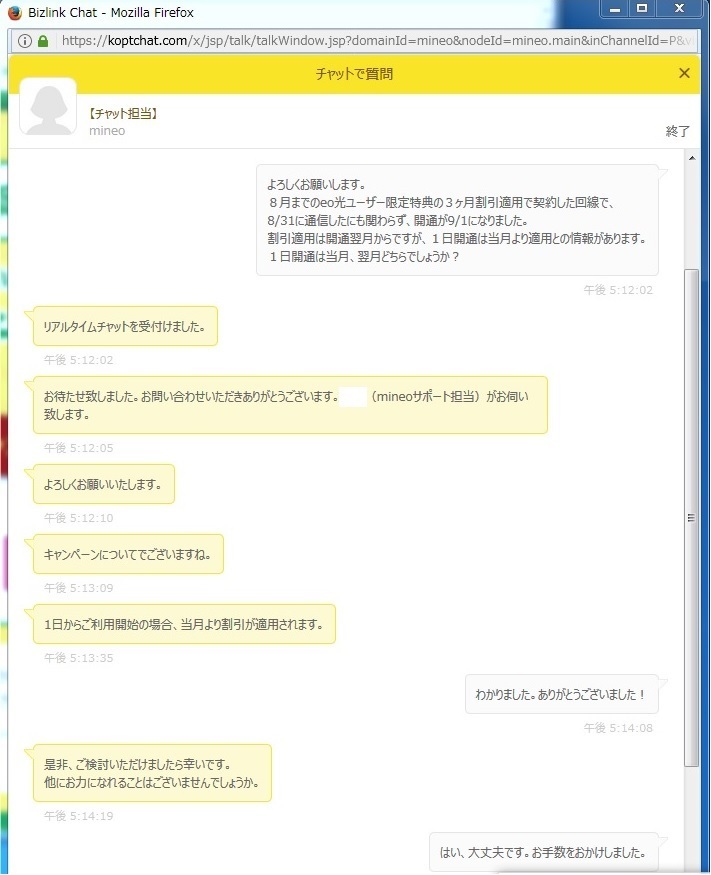The image size is (711, 875).
Task: Click the timestamp 午後 5:14:19
Action: coord(79,816)
